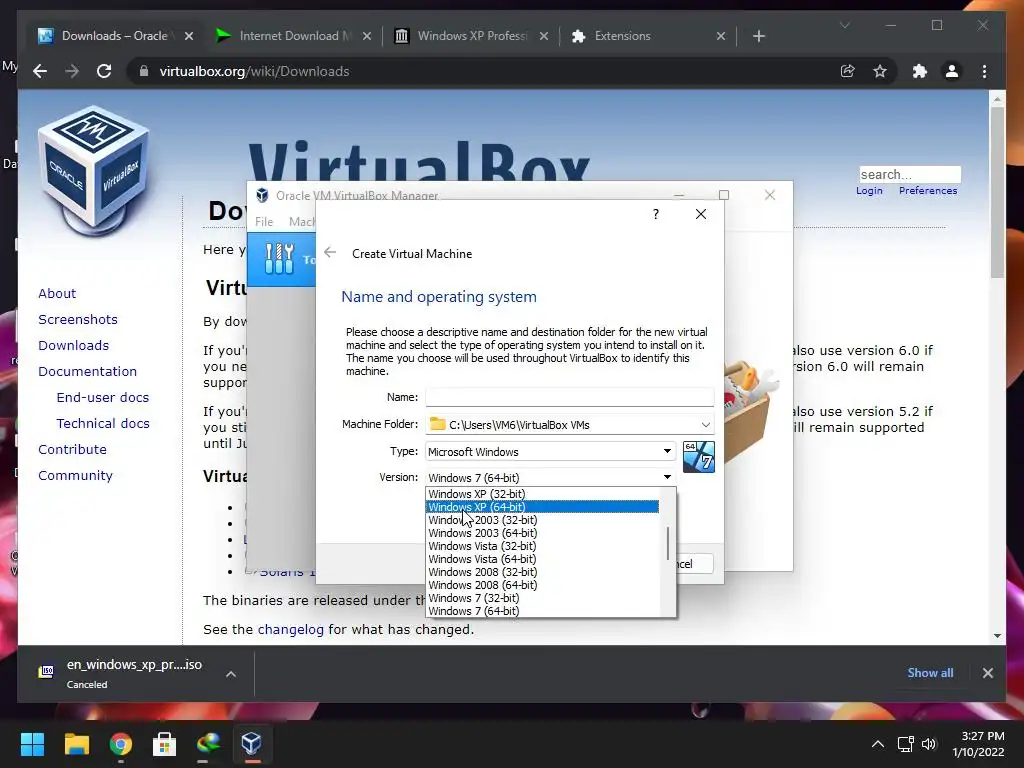The height and width of the screenshot is (768, 1024).
Task: Open the Community link
Action: [75, 475]
